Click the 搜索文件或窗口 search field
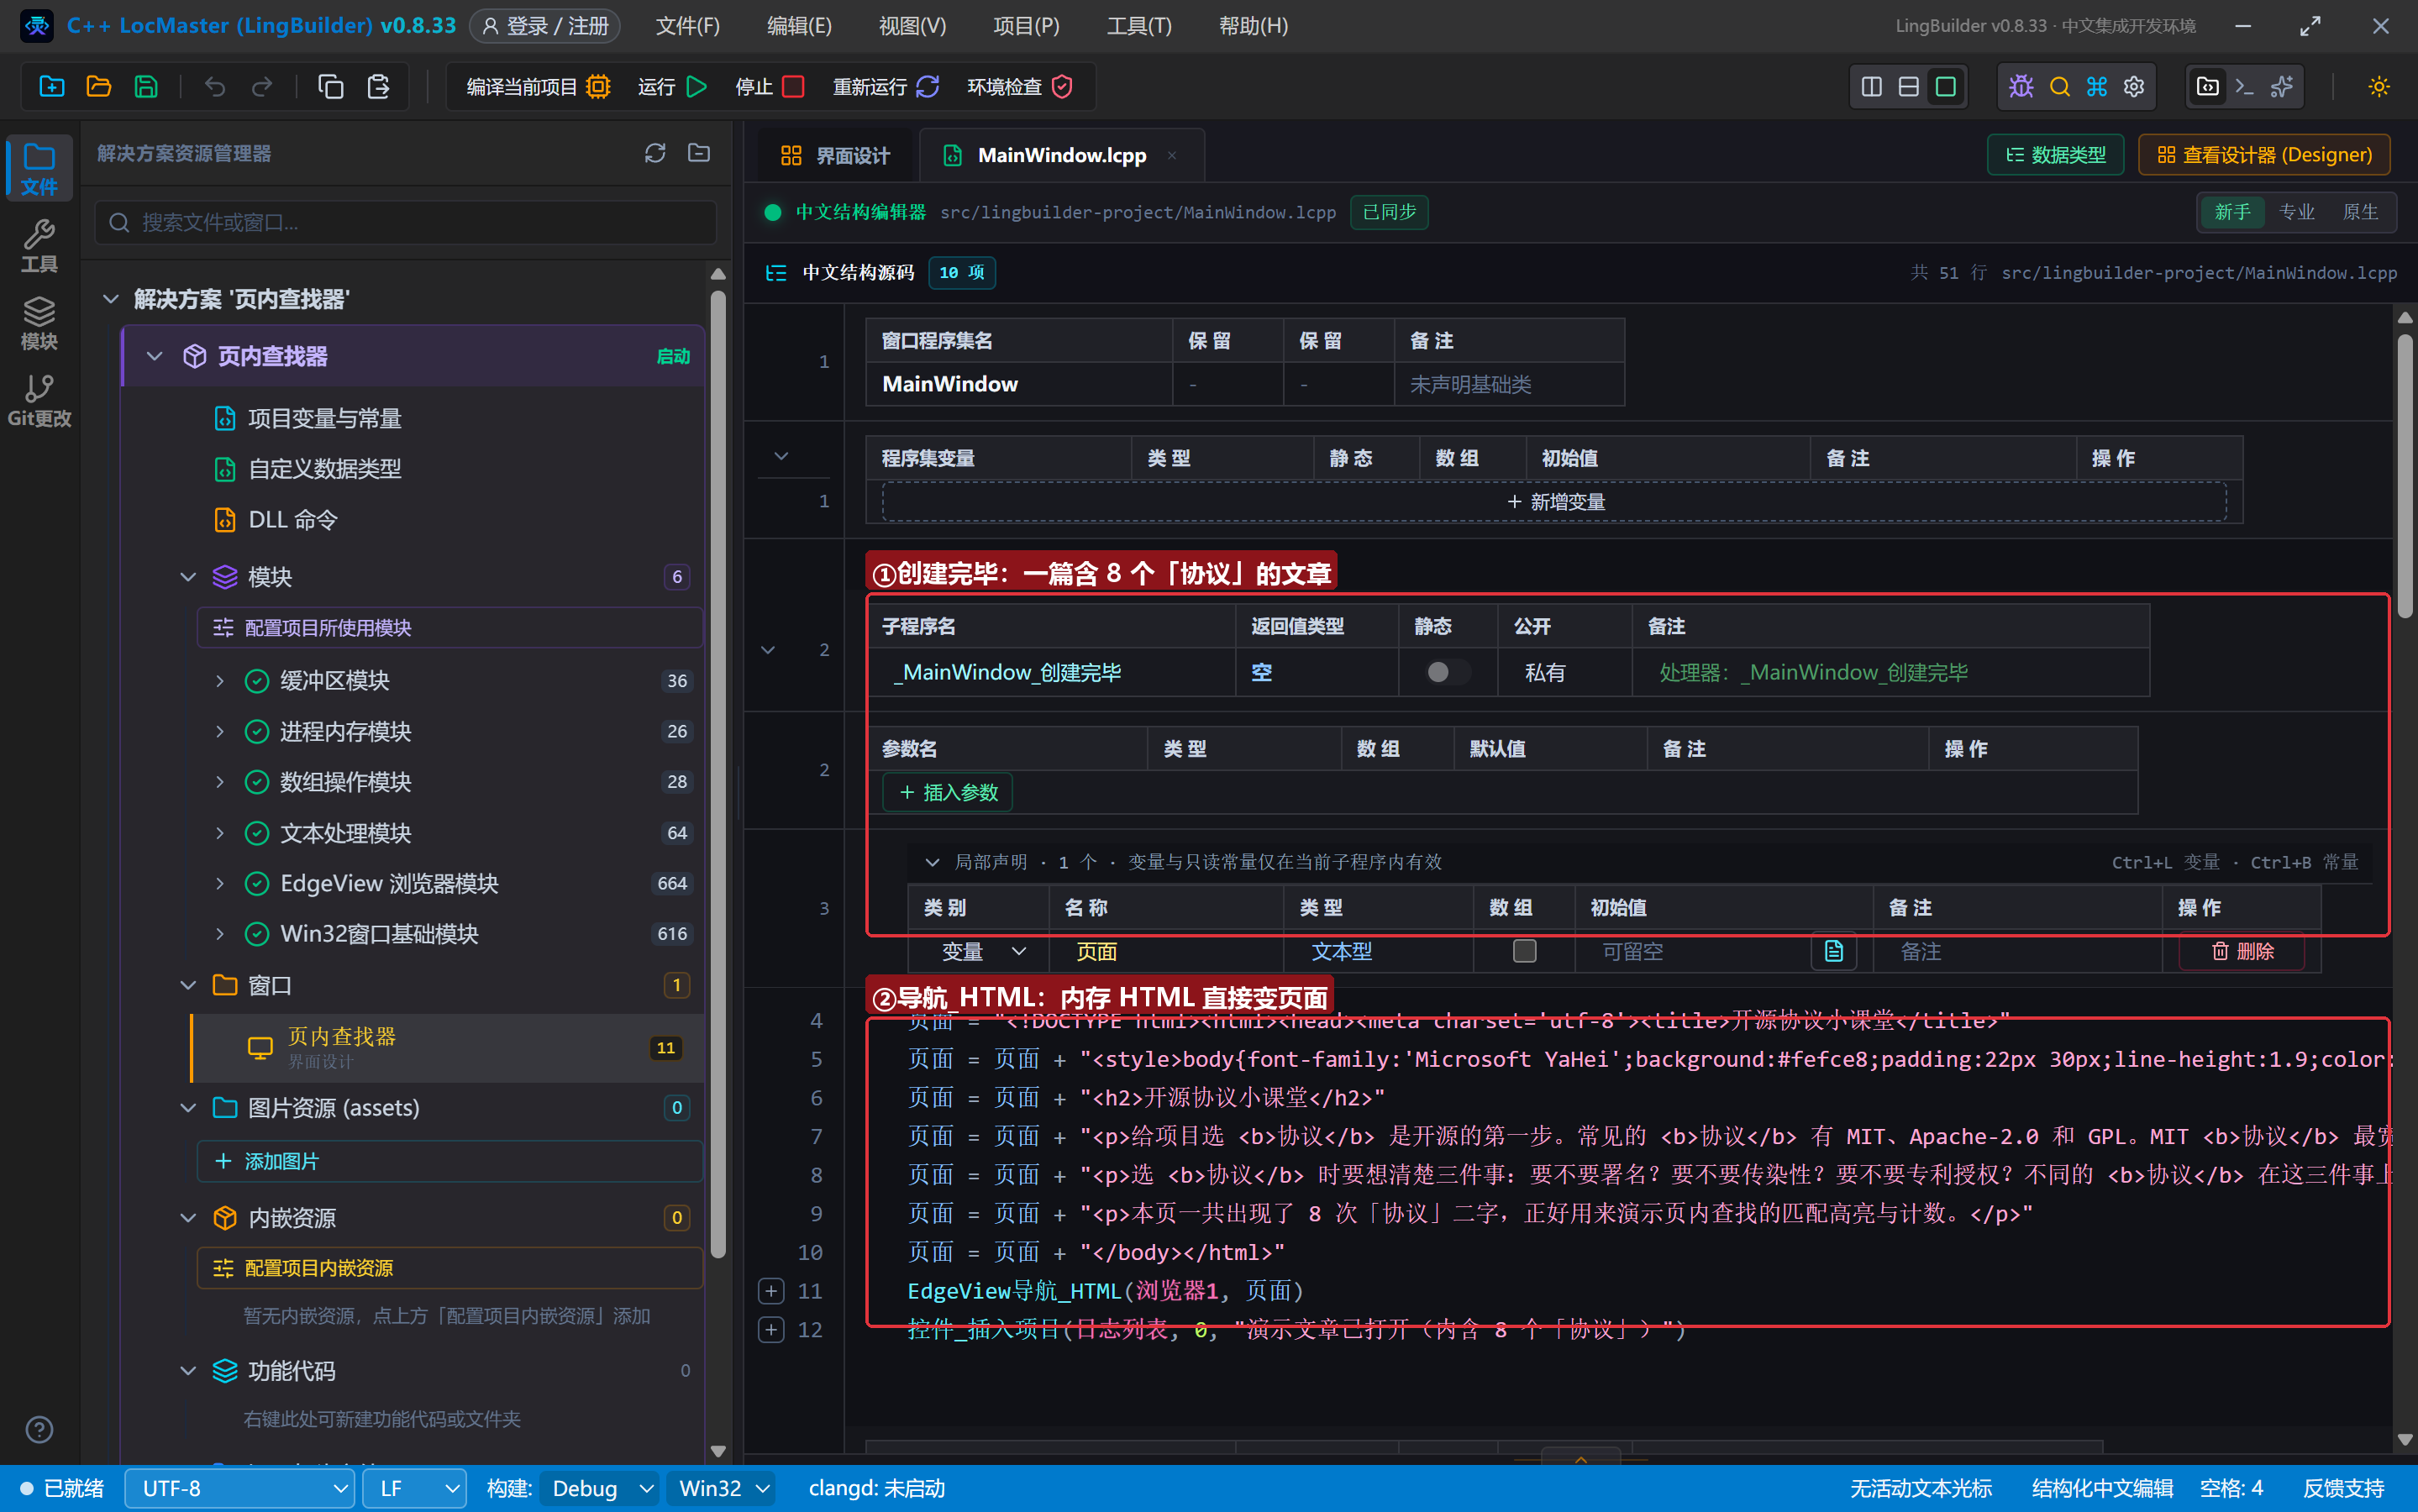 pos(406,222)
